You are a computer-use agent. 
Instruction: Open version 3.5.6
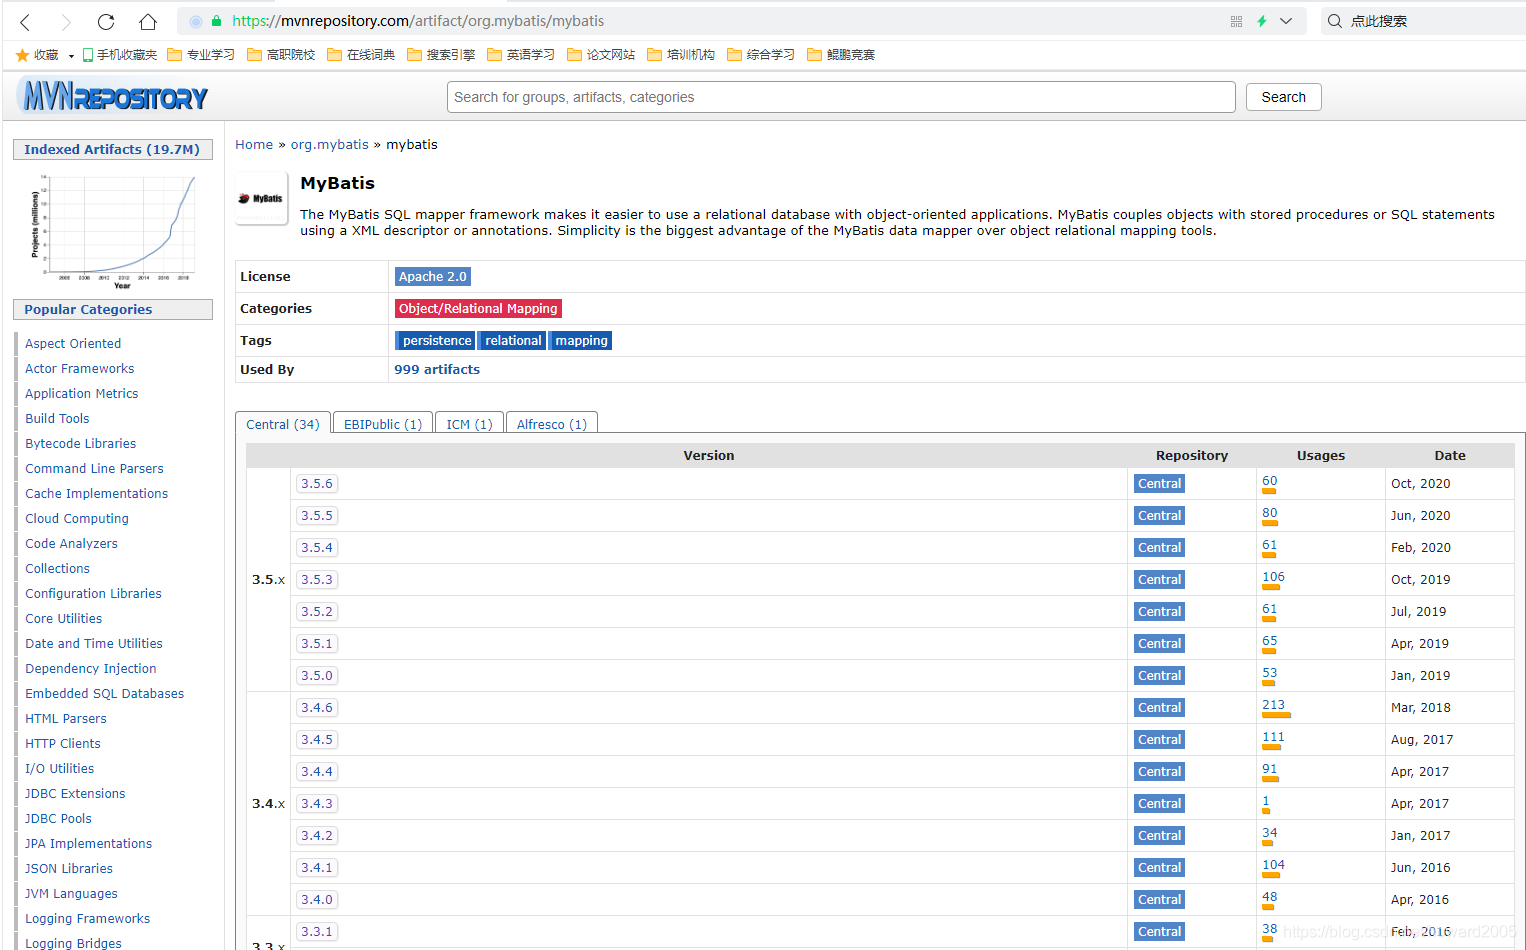click(317, 484)
